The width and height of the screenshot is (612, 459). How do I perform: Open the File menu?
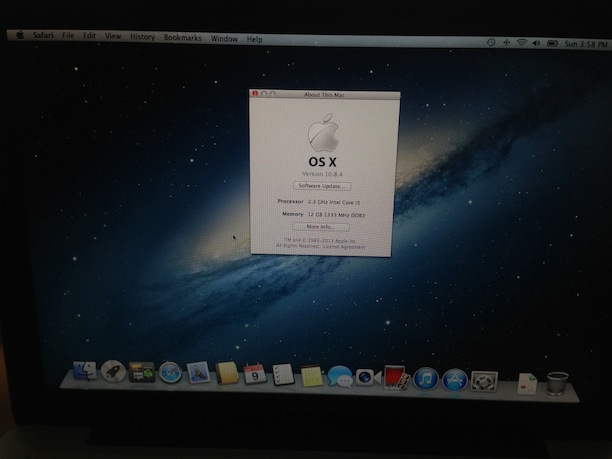[69, 36]
